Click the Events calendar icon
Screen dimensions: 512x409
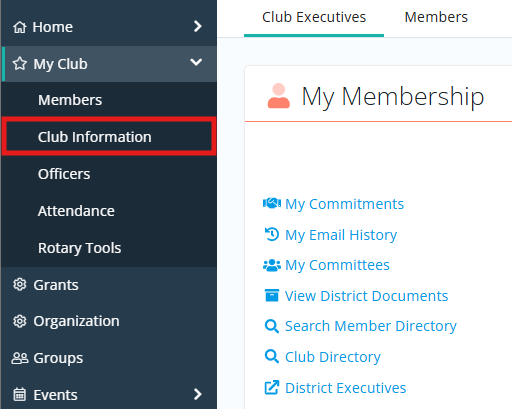(20, 395)
